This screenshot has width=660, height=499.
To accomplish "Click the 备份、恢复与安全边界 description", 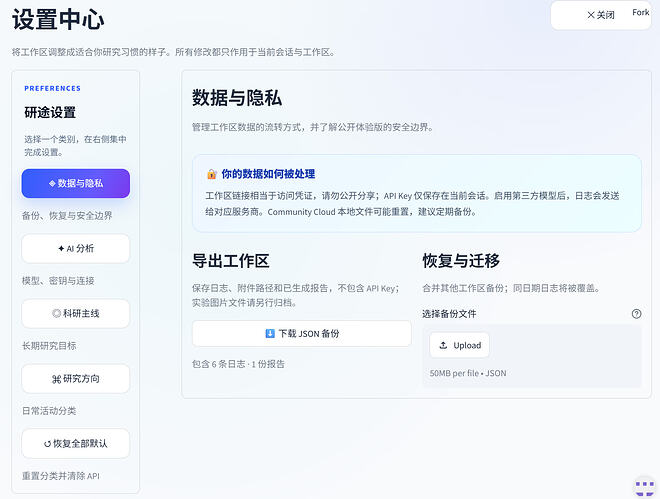I will pos(67,216).
